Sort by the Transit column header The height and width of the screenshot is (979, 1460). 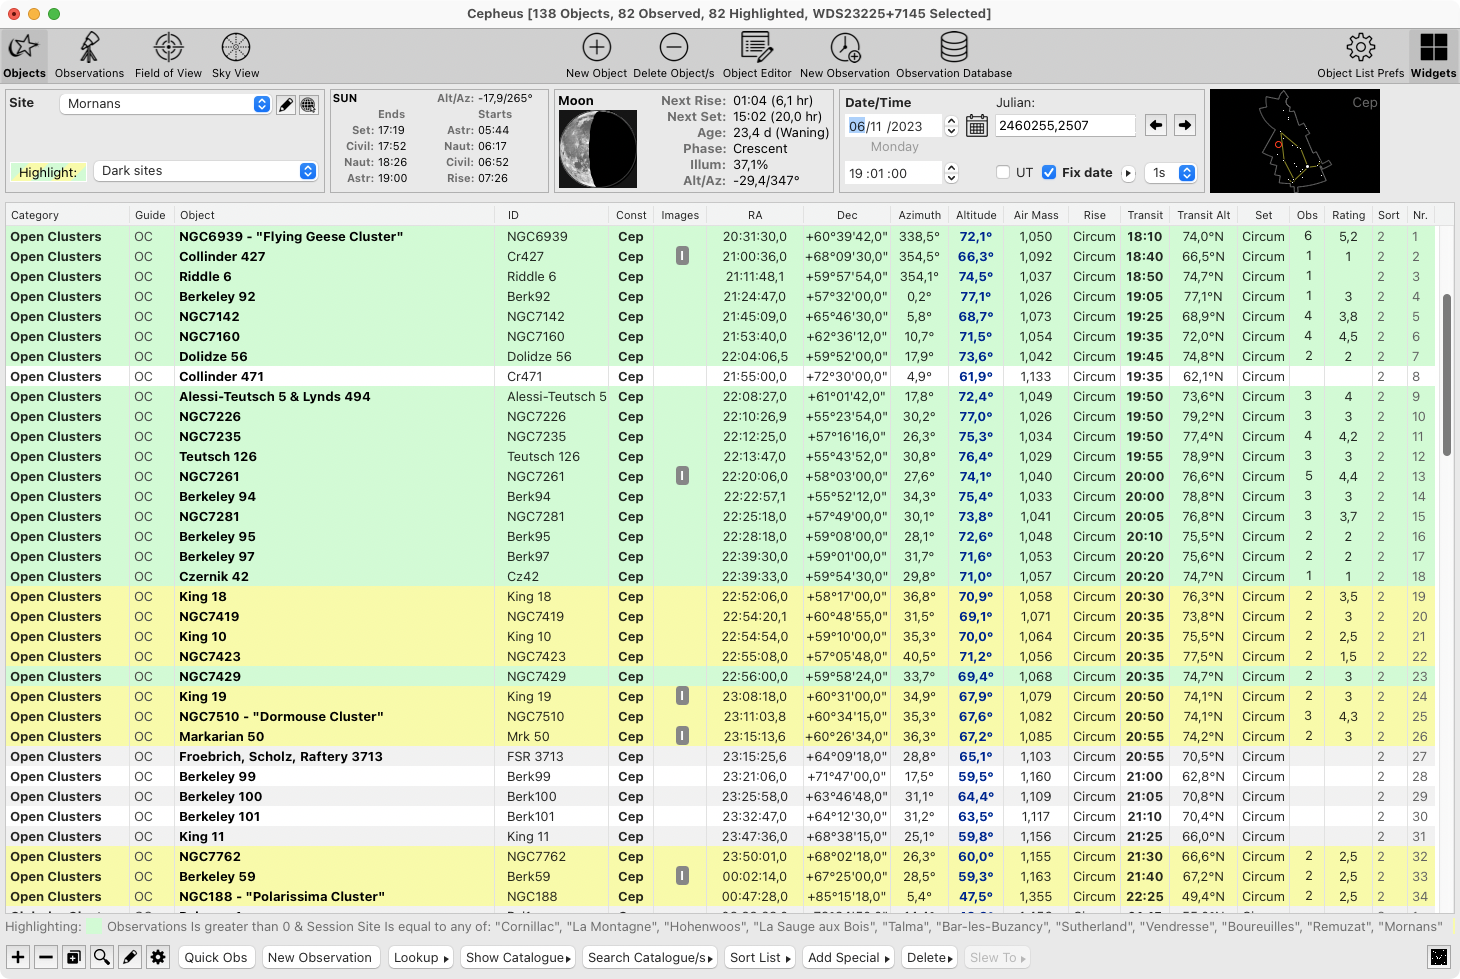pos(1145,215)
